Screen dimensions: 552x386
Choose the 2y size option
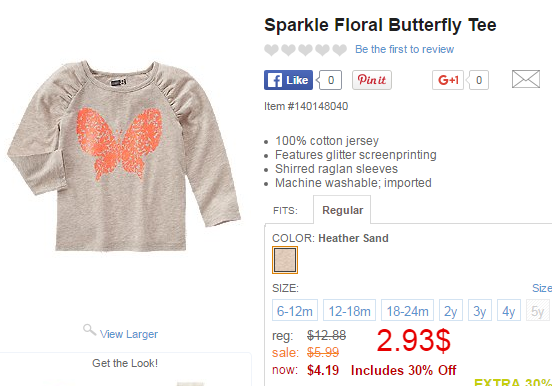point(451,310)
